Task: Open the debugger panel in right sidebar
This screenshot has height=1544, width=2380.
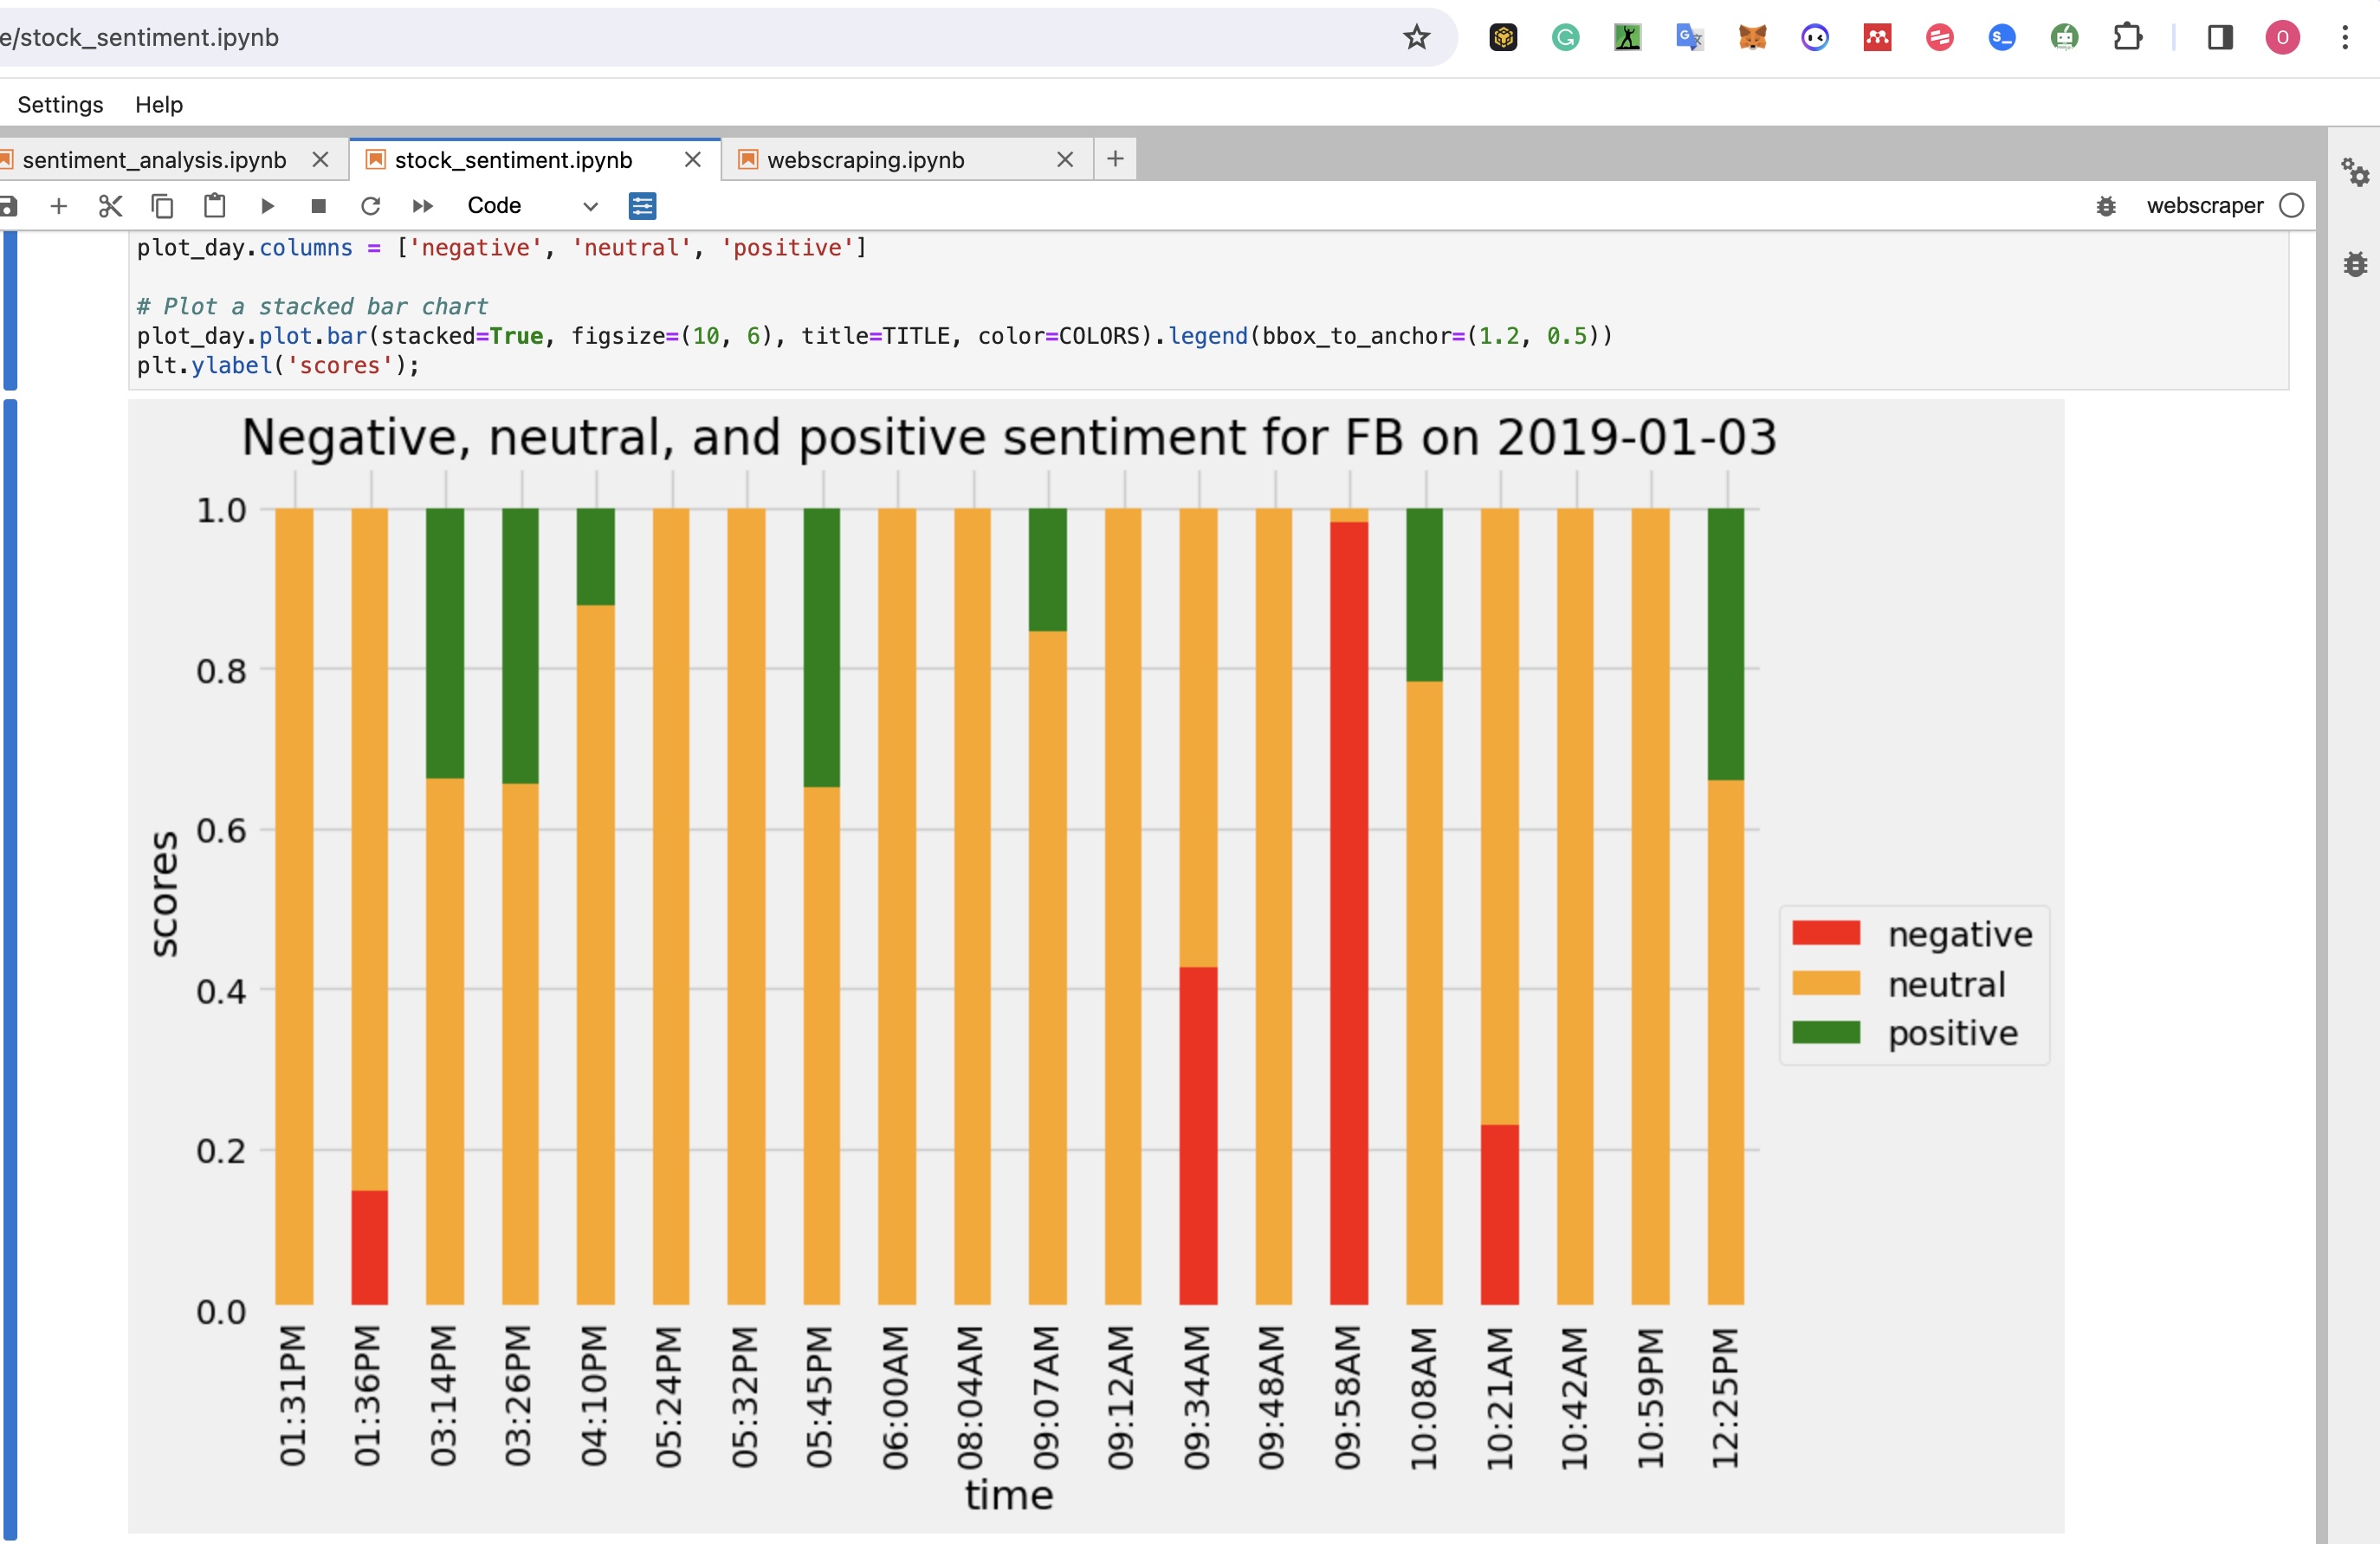Action: point(2356,264)
